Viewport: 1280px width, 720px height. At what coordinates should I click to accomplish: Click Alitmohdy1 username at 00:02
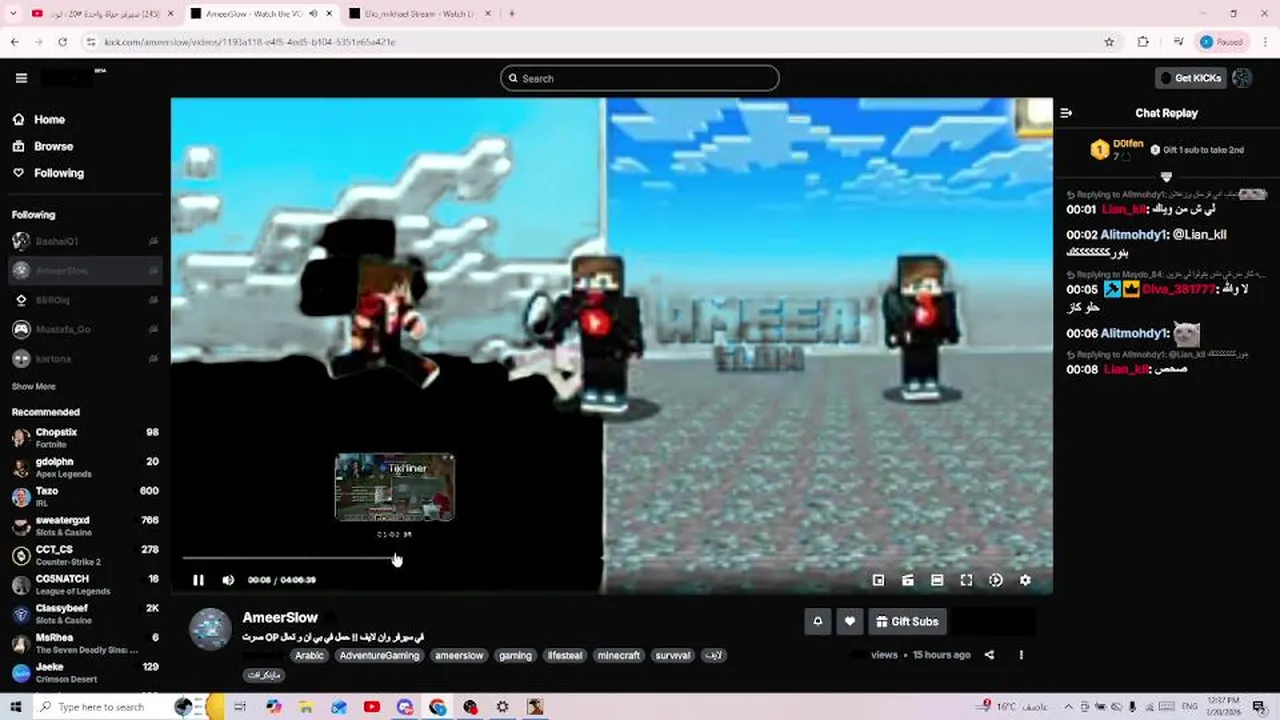coord(1134,235)
